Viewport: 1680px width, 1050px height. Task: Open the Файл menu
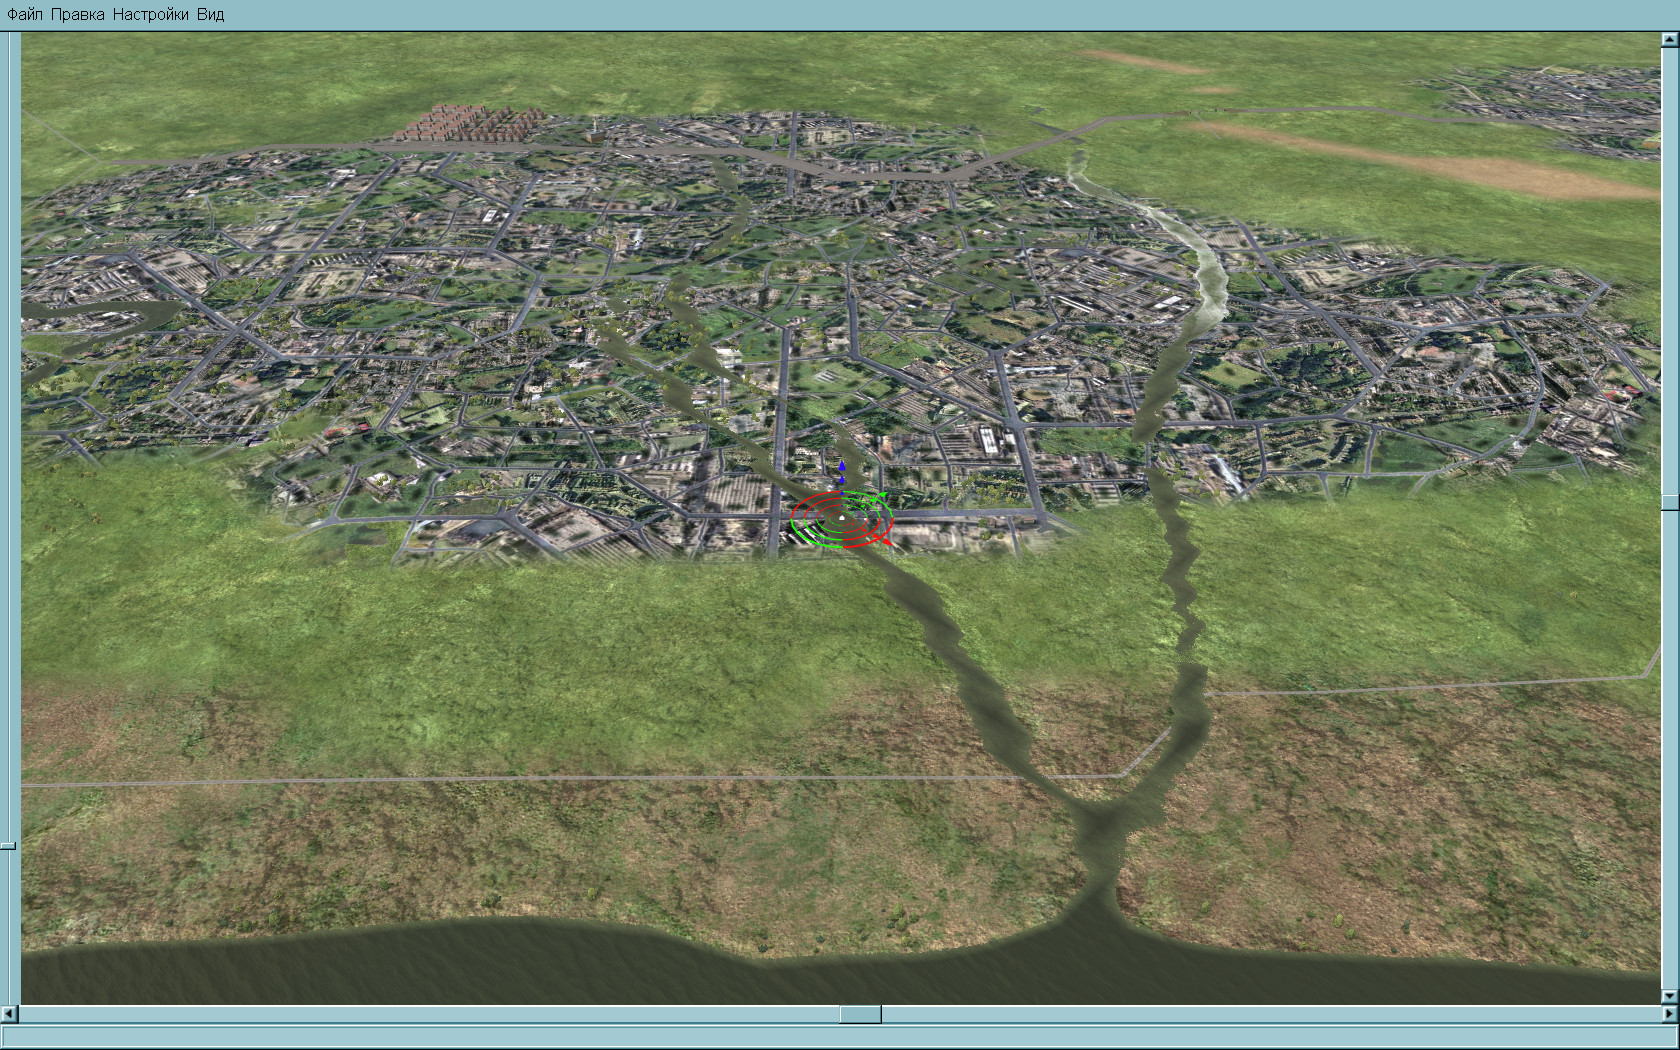(25, 15)
